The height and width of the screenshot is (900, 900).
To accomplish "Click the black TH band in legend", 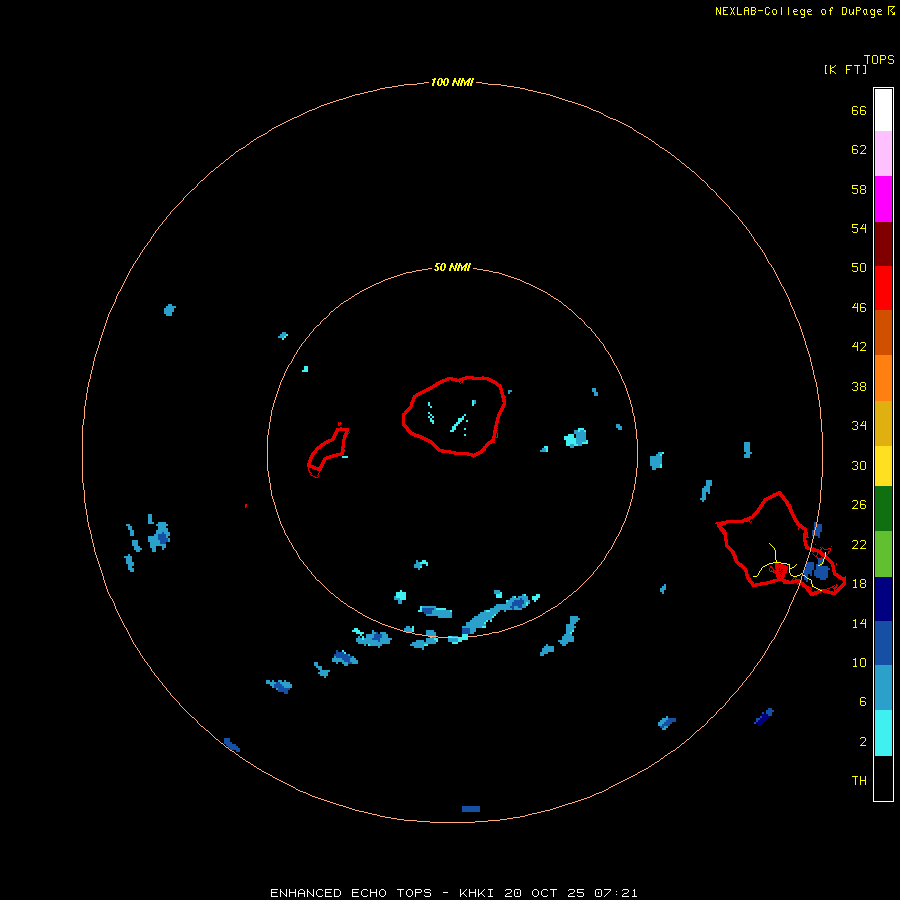I will (x=883, y=778).
